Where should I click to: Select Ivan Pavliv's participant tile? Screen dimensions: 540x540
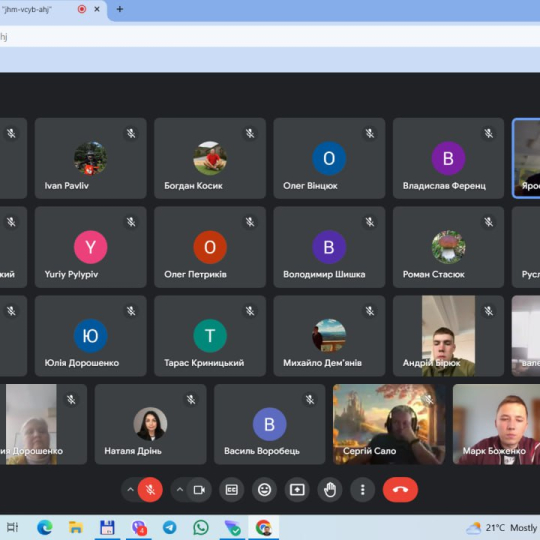(x=91, y=158)
